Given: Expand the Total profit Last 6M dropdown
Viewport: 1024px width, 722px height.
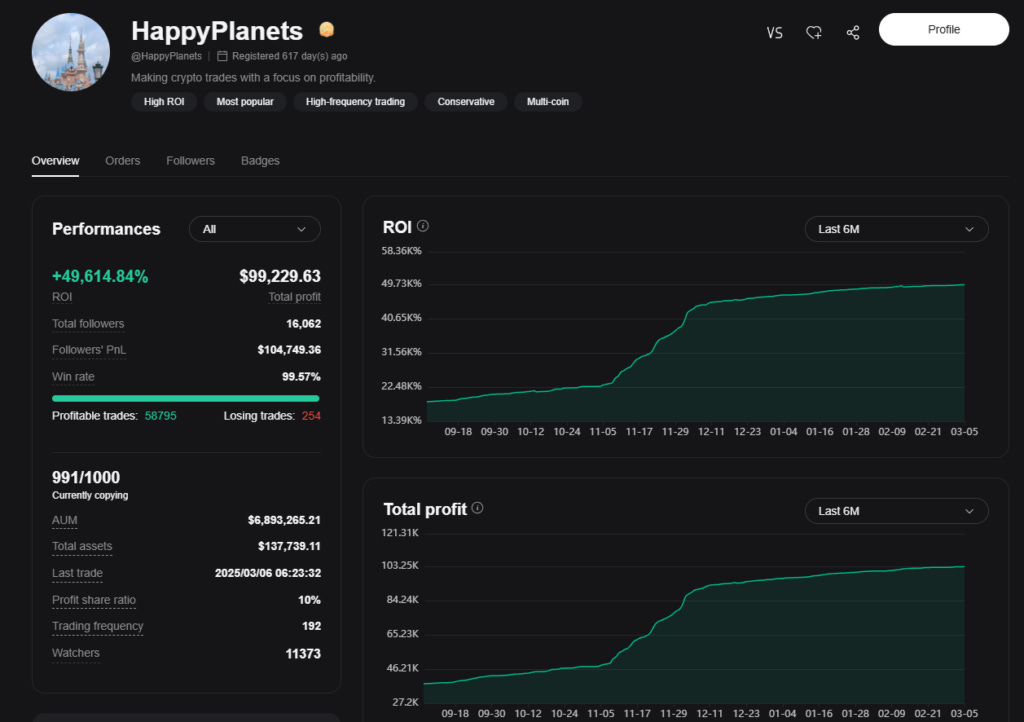Looking at the screenshot, I should coord(896,511).
